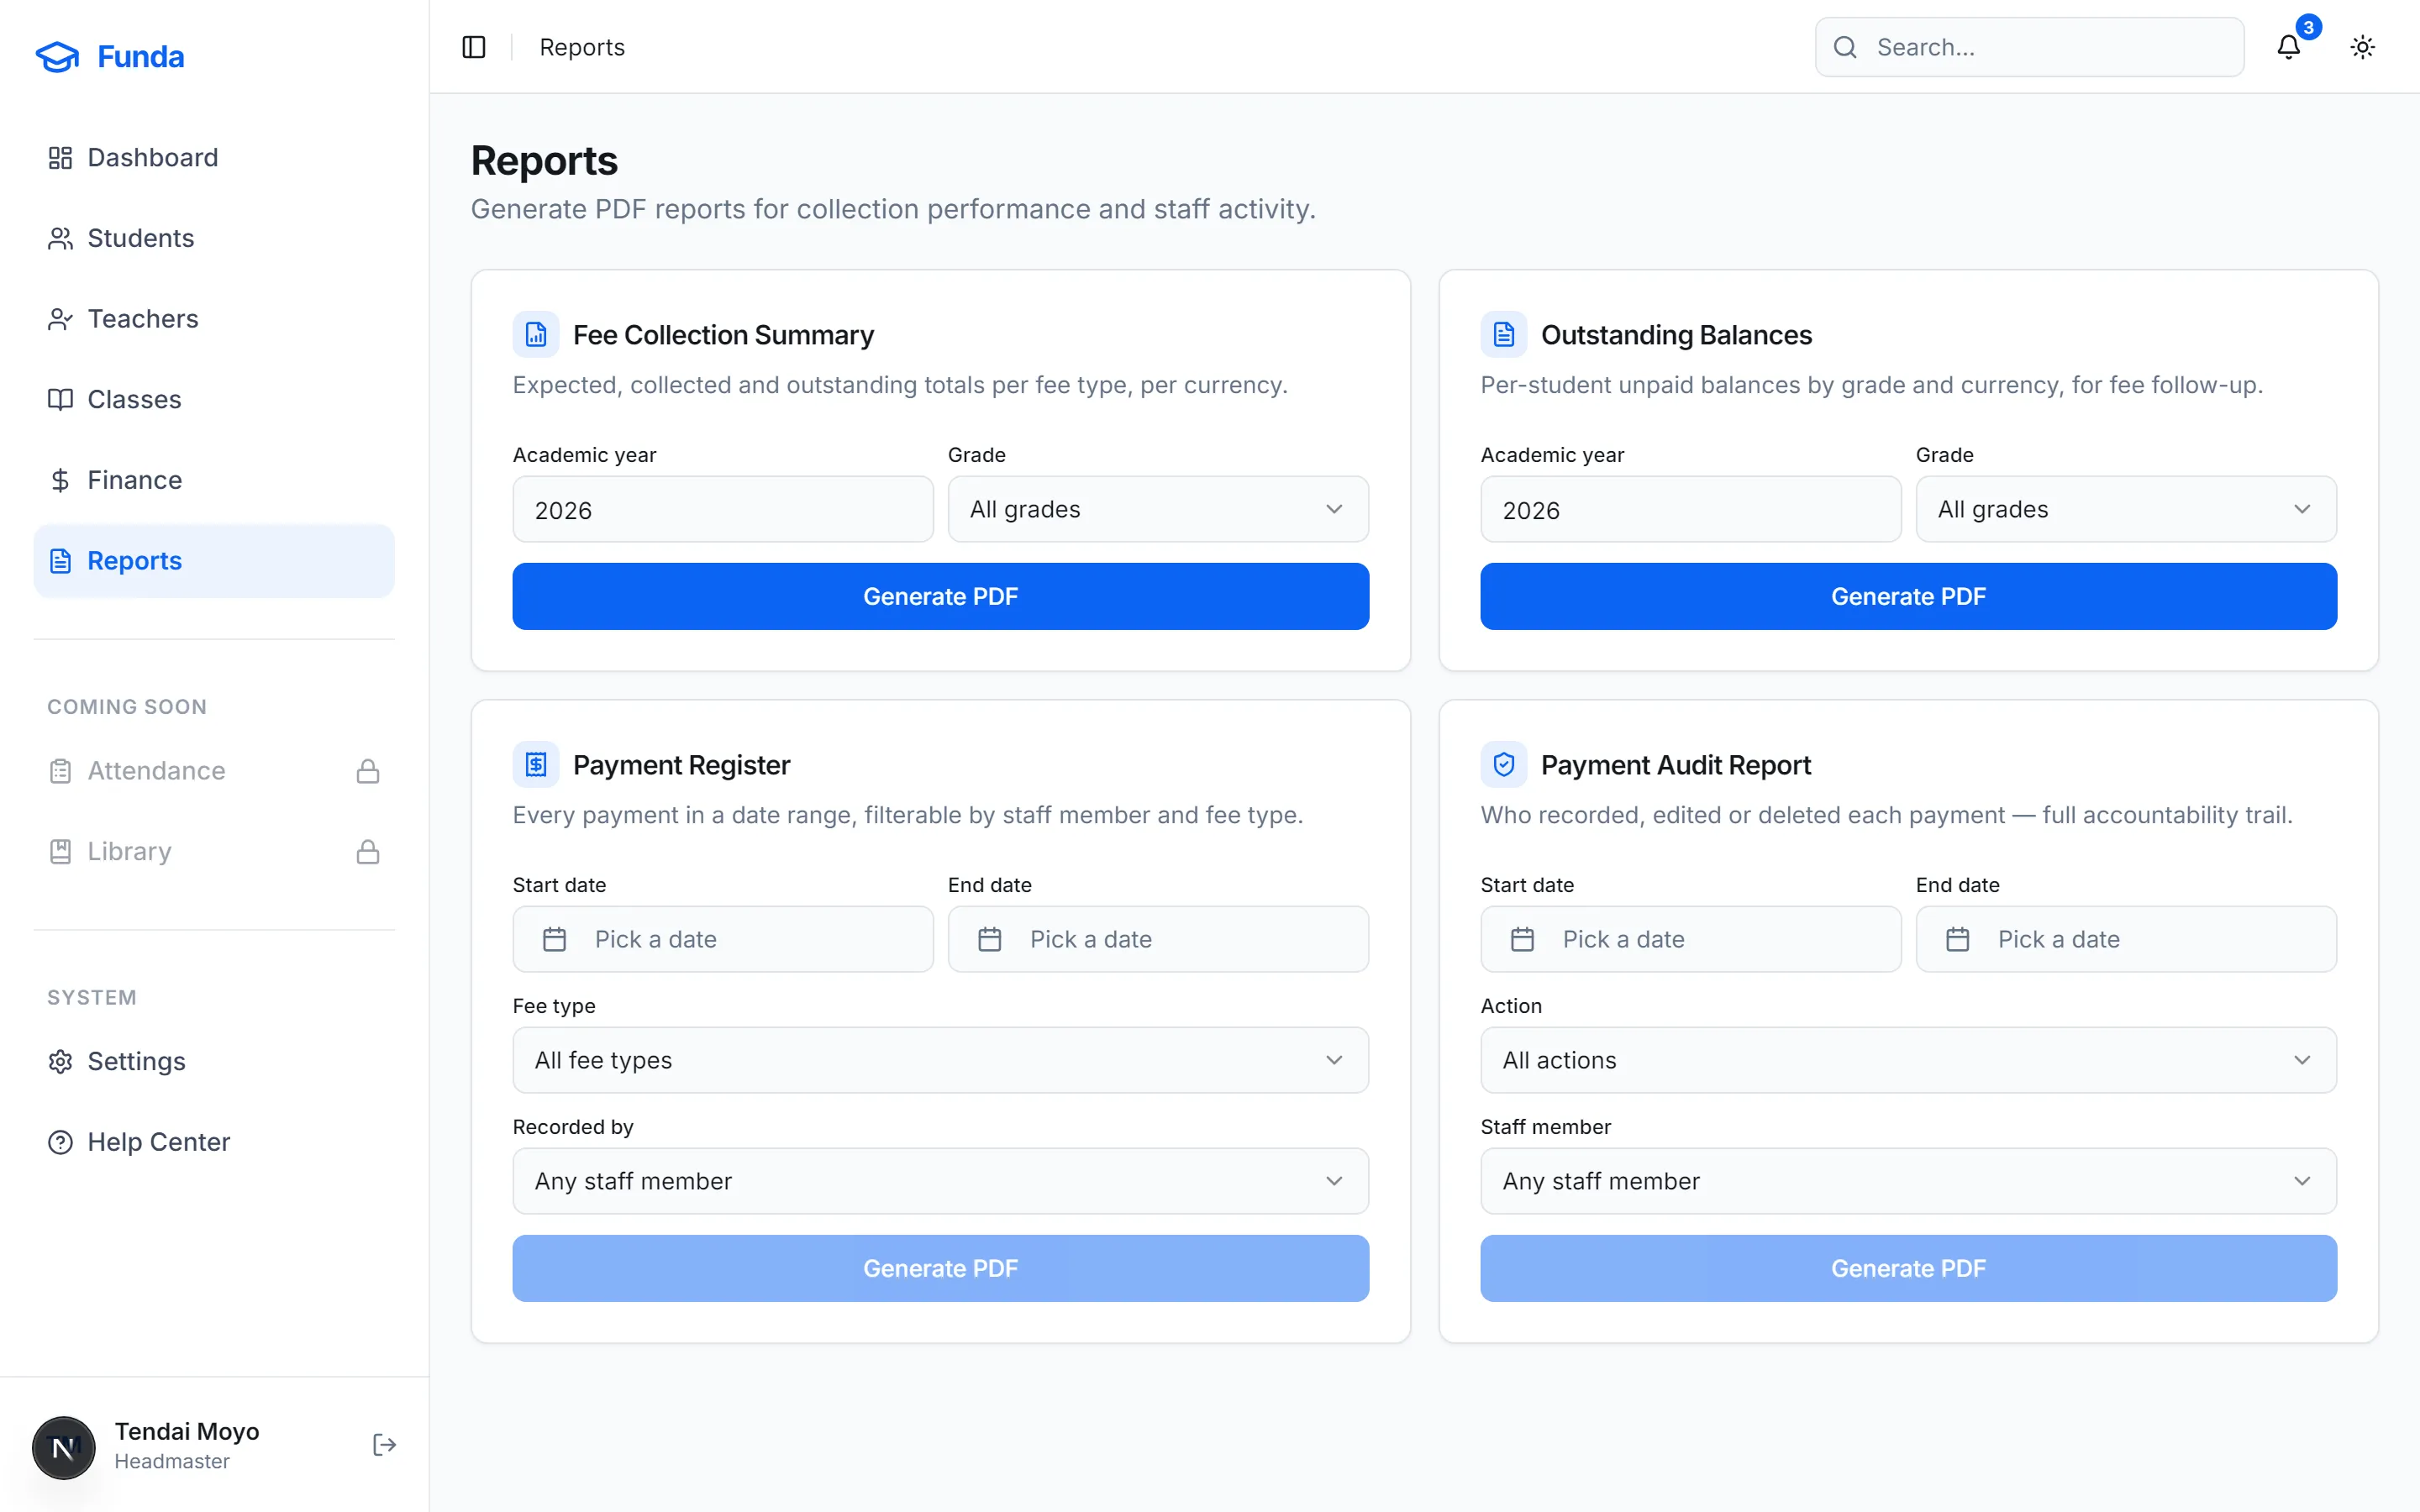Click Generate PDF under Payment Audit Report
This screenshot has height=1512, width=2420.
click(x=1908, y=1268)
